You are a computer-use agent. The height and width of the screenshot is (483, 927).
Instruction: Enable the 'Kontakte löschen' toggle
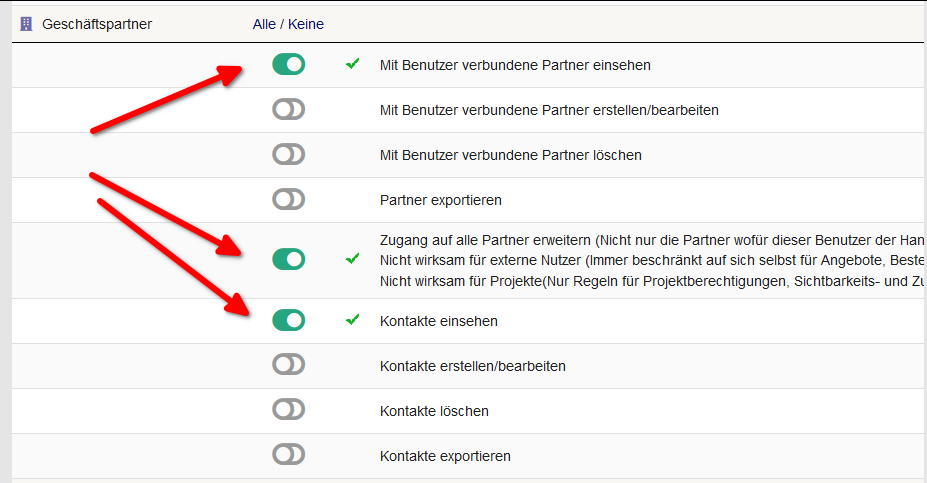[288, 410]
